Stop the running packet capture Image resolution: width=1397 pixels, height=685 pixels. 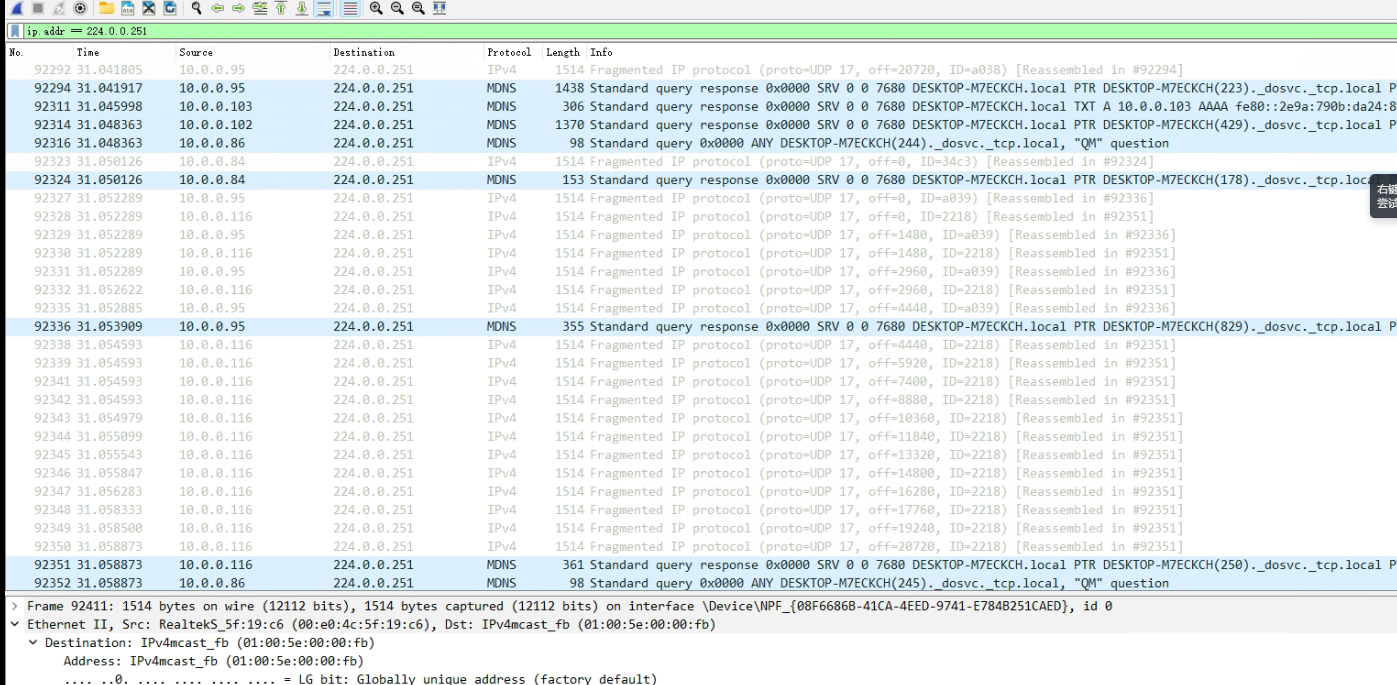(x=38, y=8)
